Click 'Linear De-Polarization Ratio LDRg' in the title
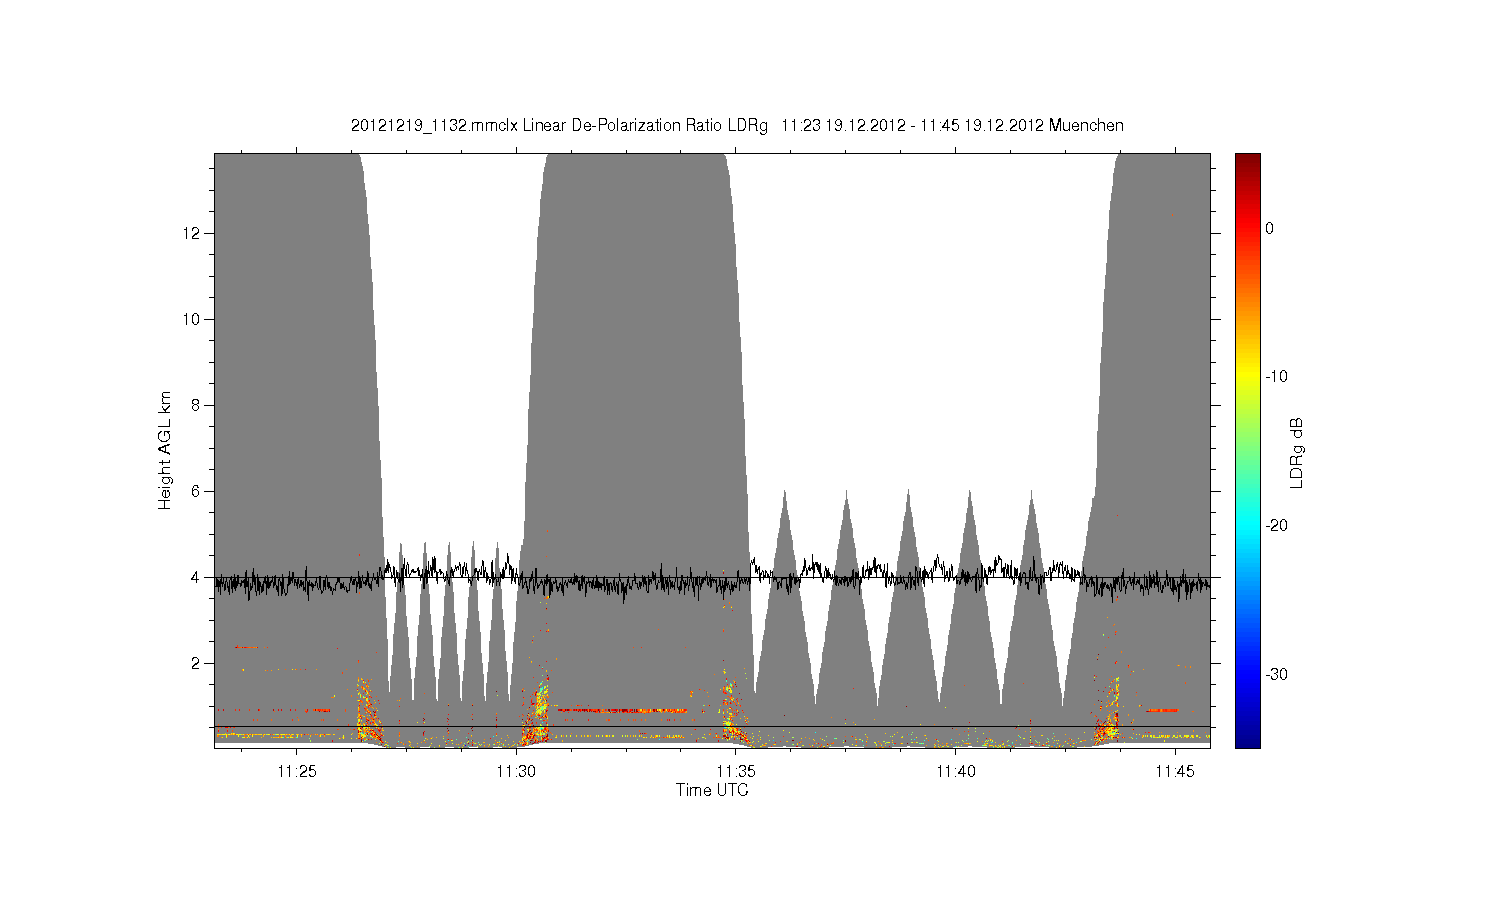 coord(646,126)
